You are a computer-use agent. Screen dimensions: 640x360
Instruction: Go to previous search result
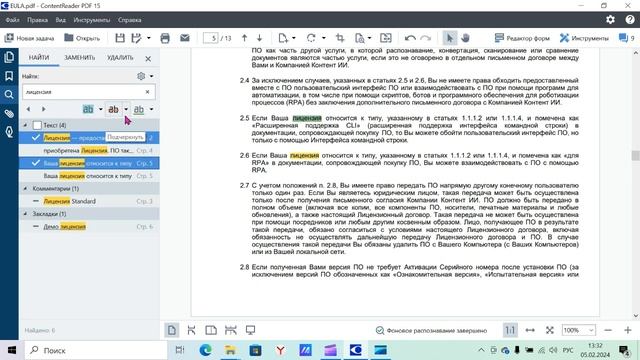coord(28,109)
